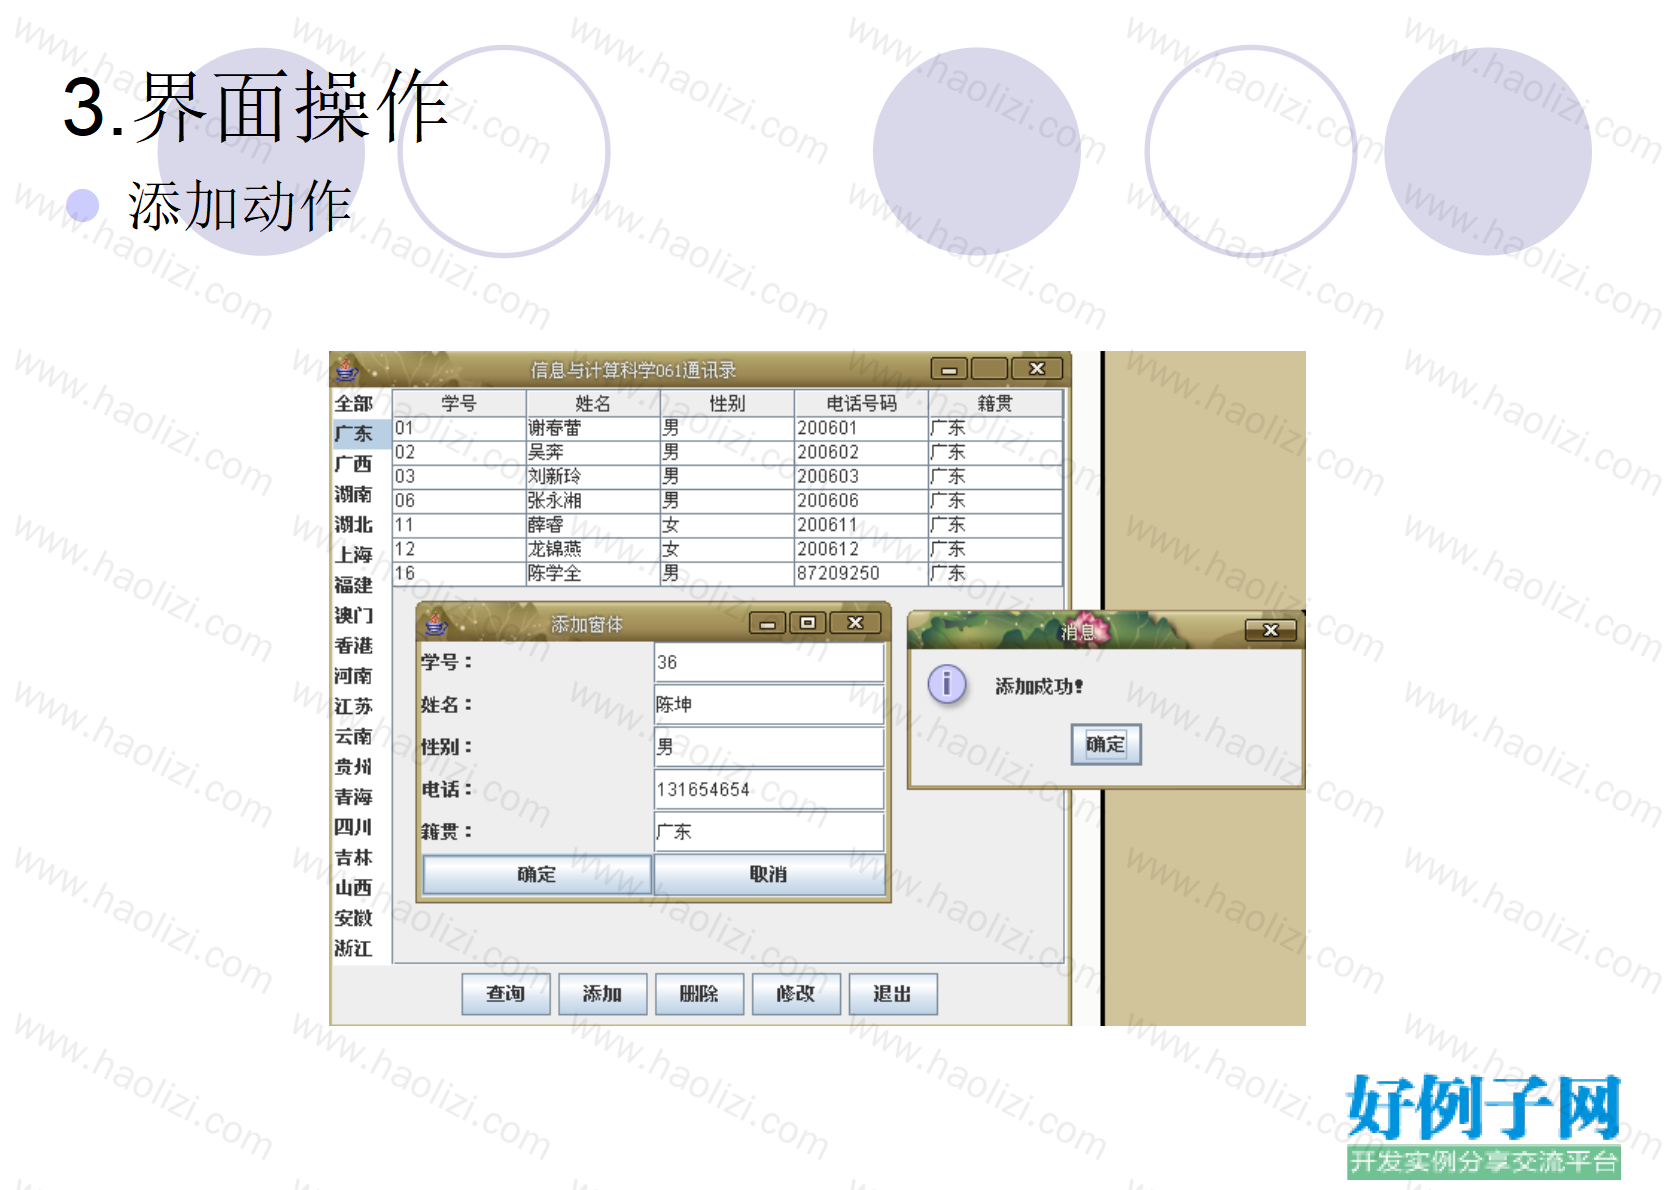Viewport: 1678px width, 1190px height.
Task: Click the 添加 button at bottom
Action: click(x=603, y=994)
